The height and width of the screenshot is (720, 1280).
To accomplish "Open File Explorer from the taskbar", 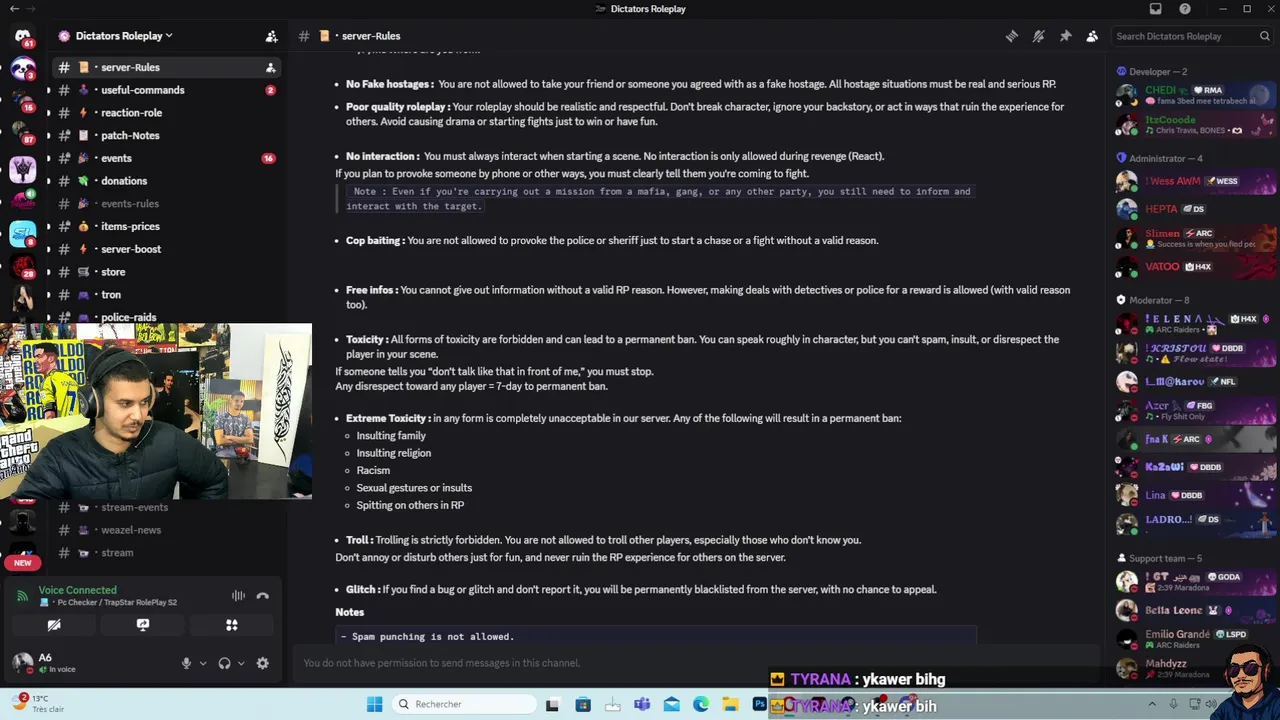I will pos(730,704).
